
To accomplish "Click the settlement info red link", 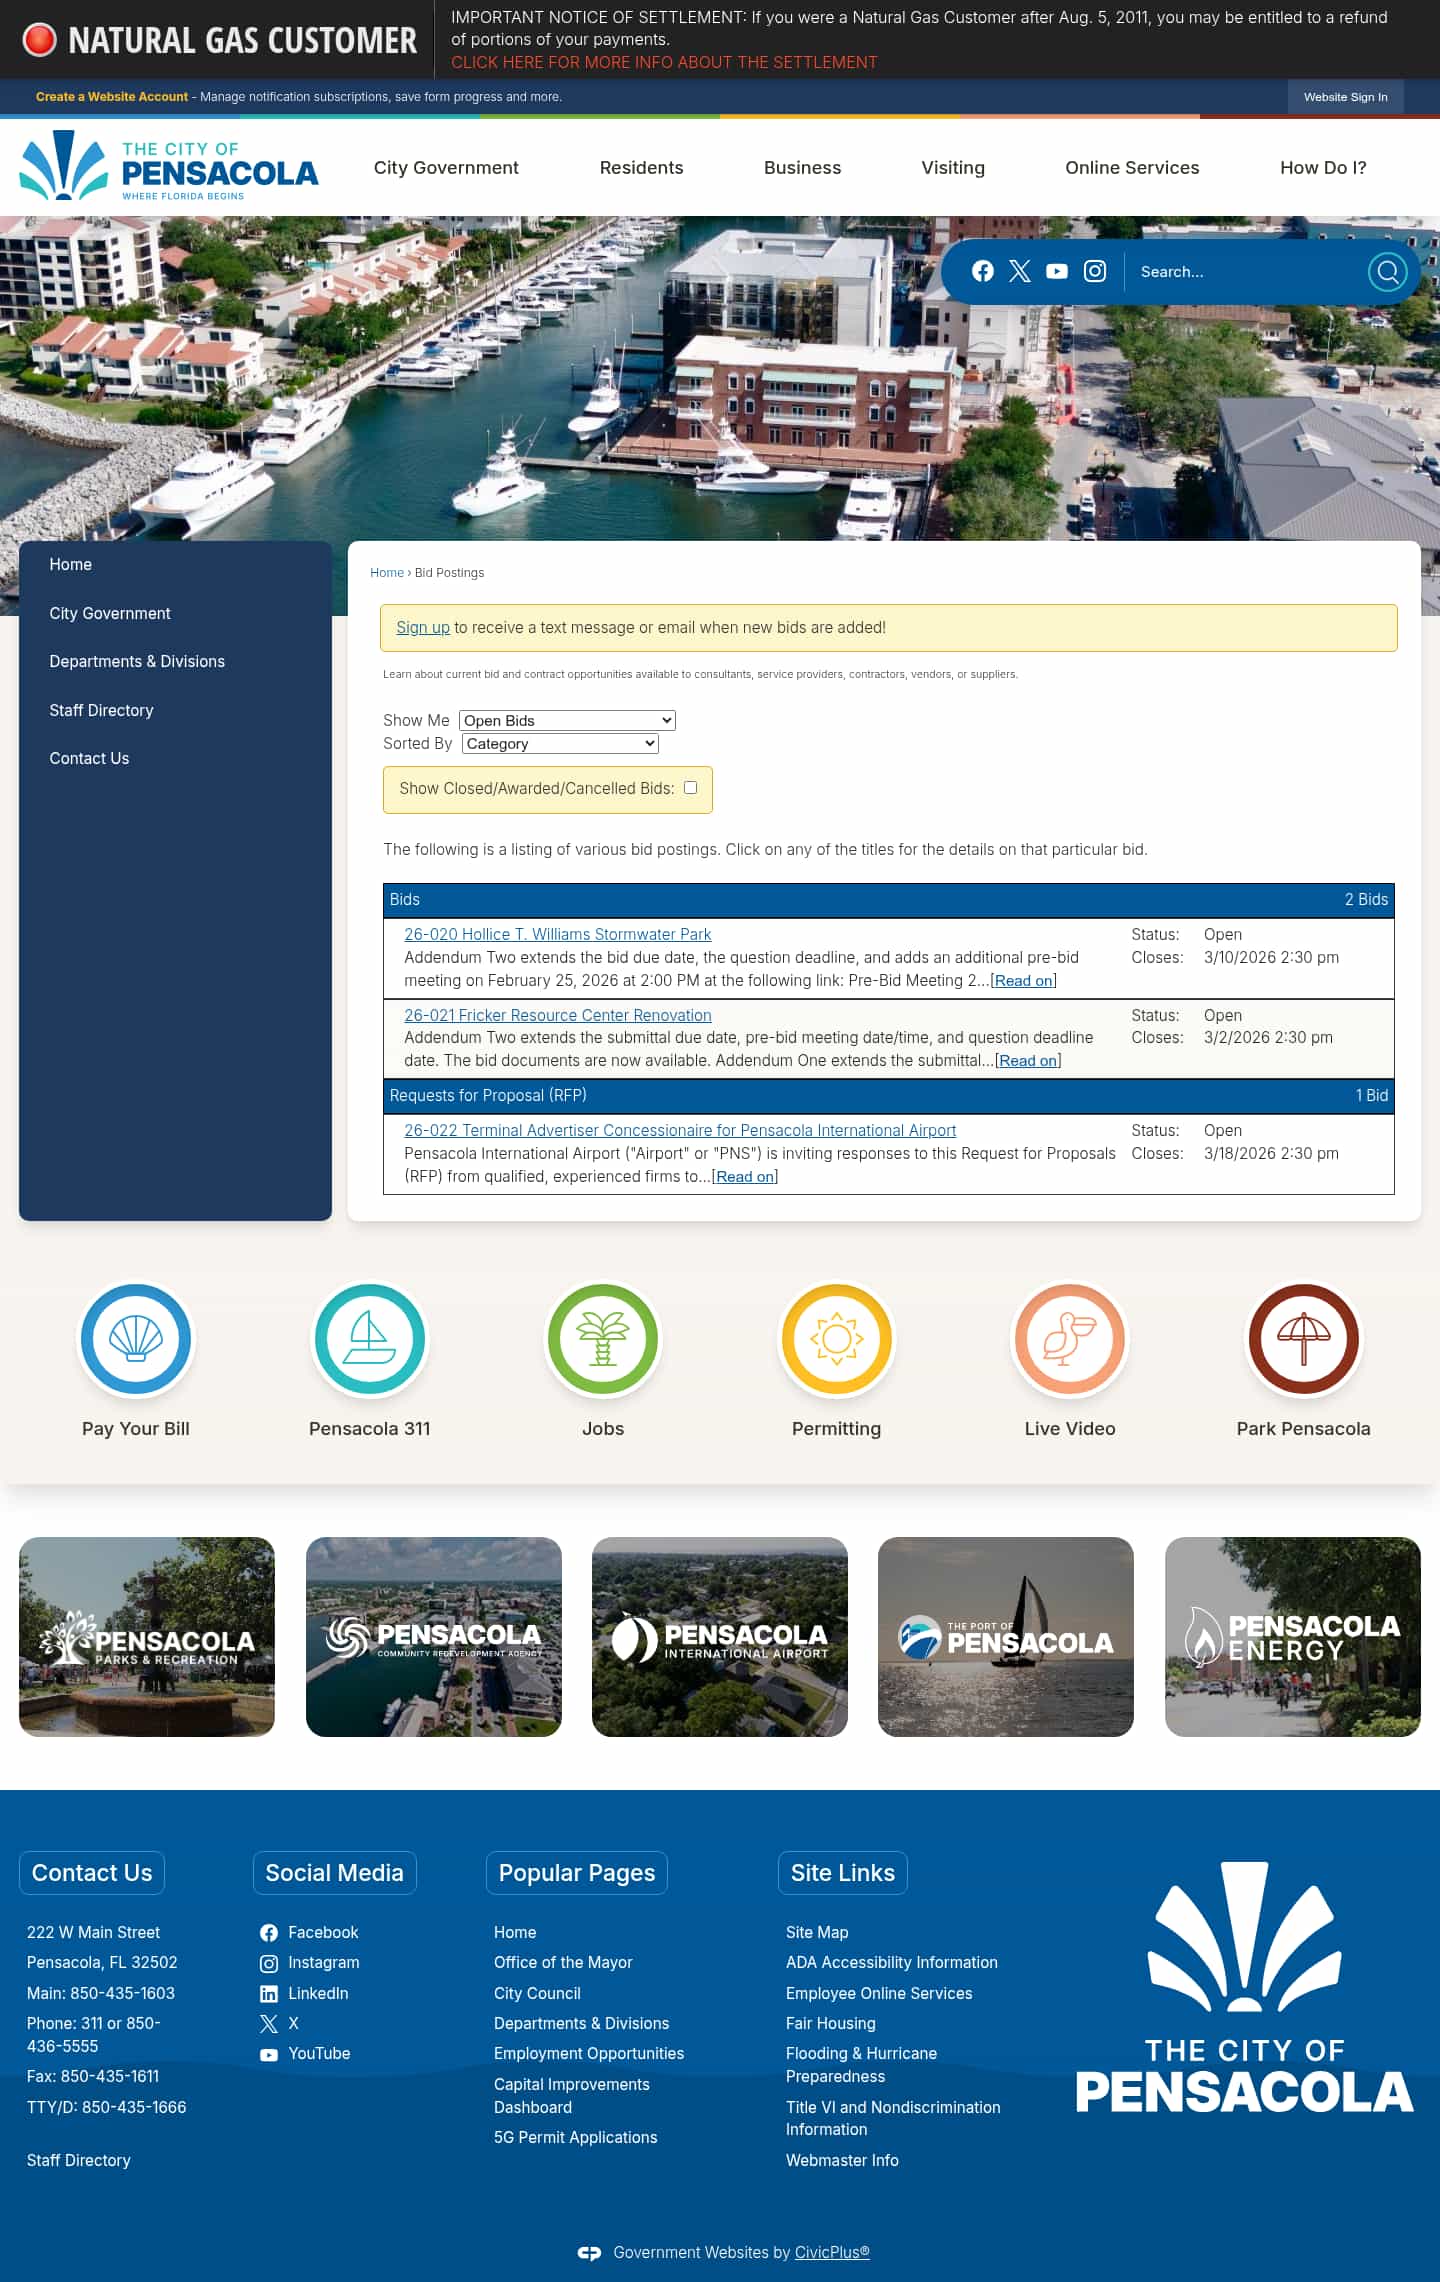I will coord(664,62).
